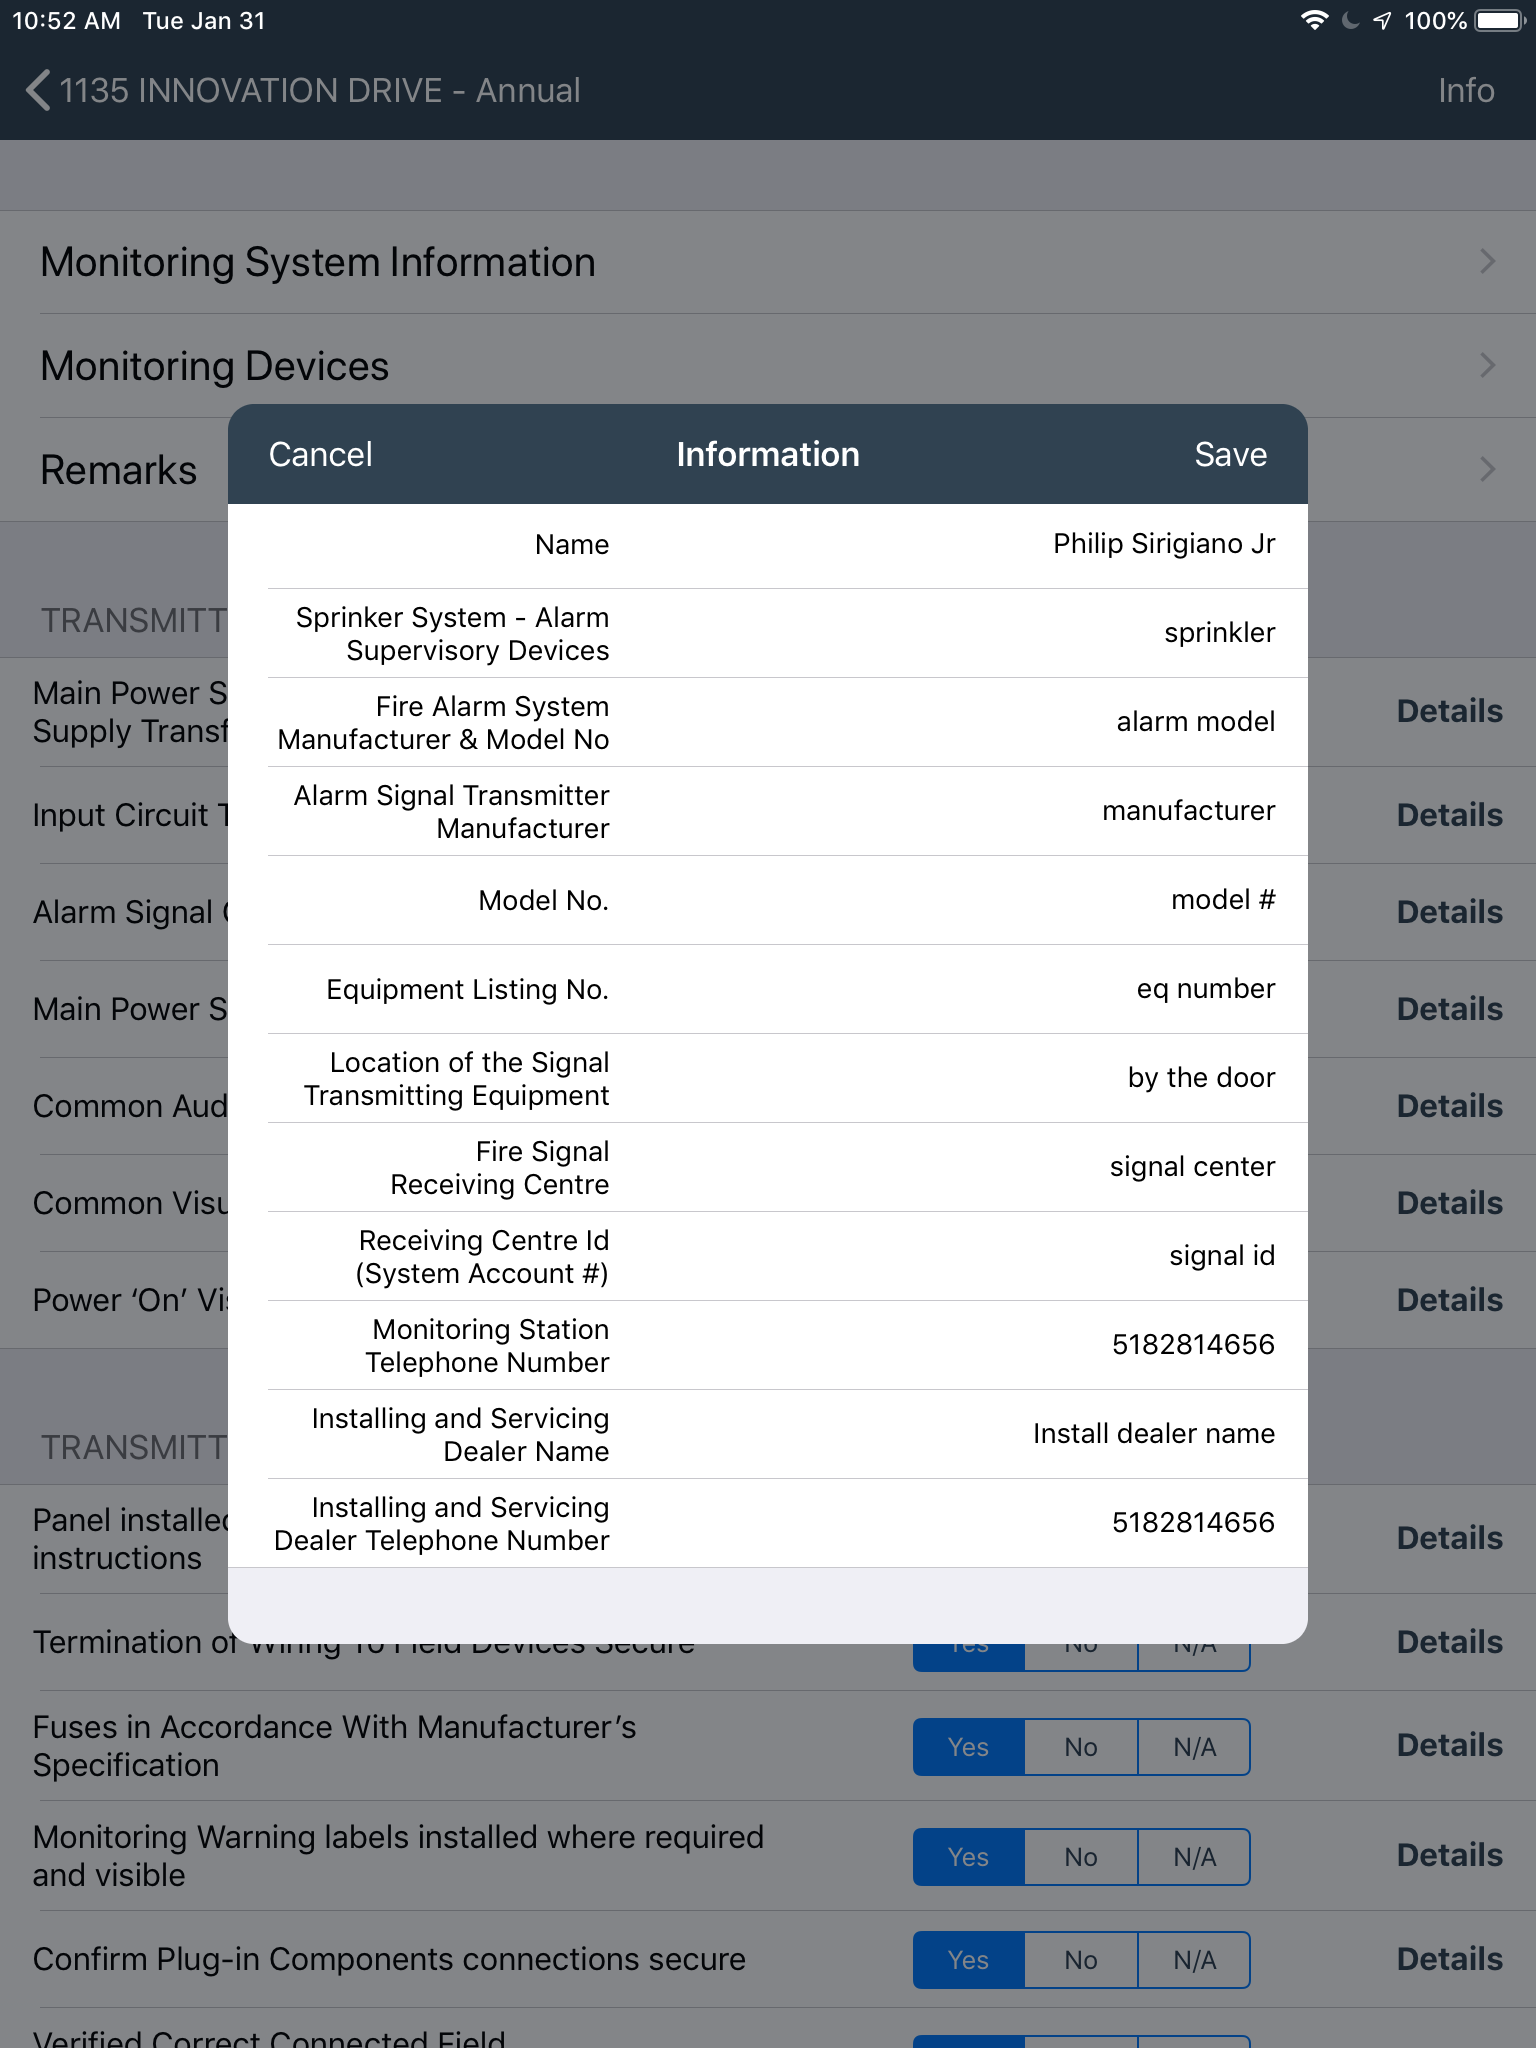Click the Wi-Fi status icon

1314,20
